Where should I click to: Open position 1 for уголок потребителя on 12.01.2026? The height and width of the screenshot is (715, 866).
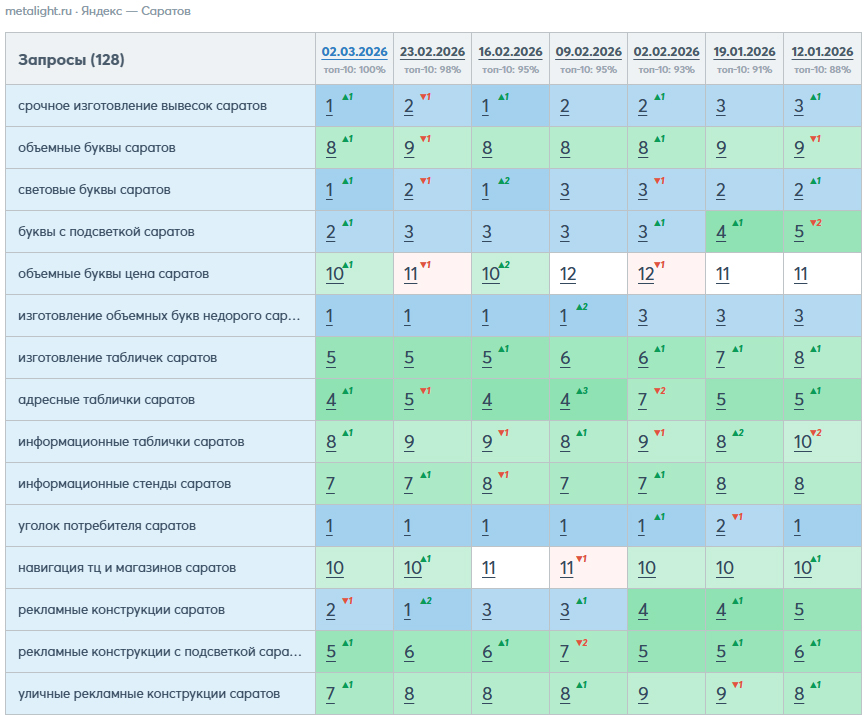click(798, 526)
